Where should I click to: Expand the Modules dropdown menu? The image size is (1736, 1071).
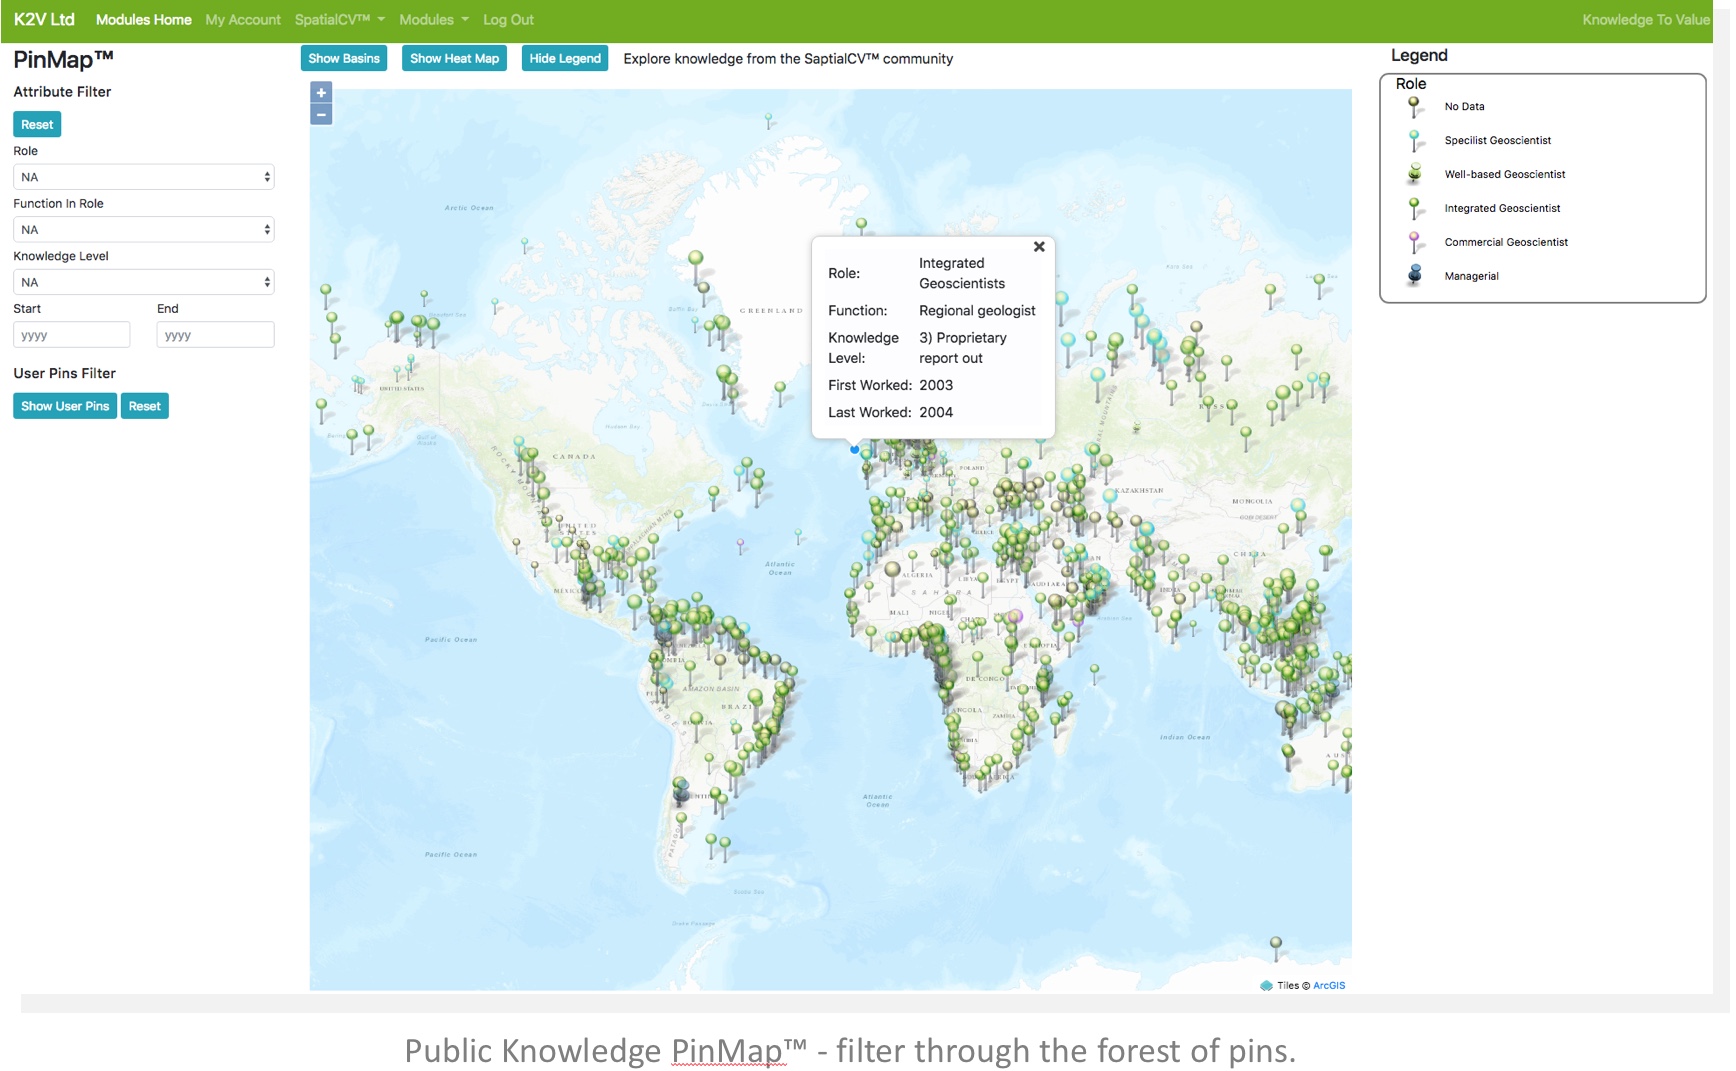pyautogui.click(x=433, y=20)
